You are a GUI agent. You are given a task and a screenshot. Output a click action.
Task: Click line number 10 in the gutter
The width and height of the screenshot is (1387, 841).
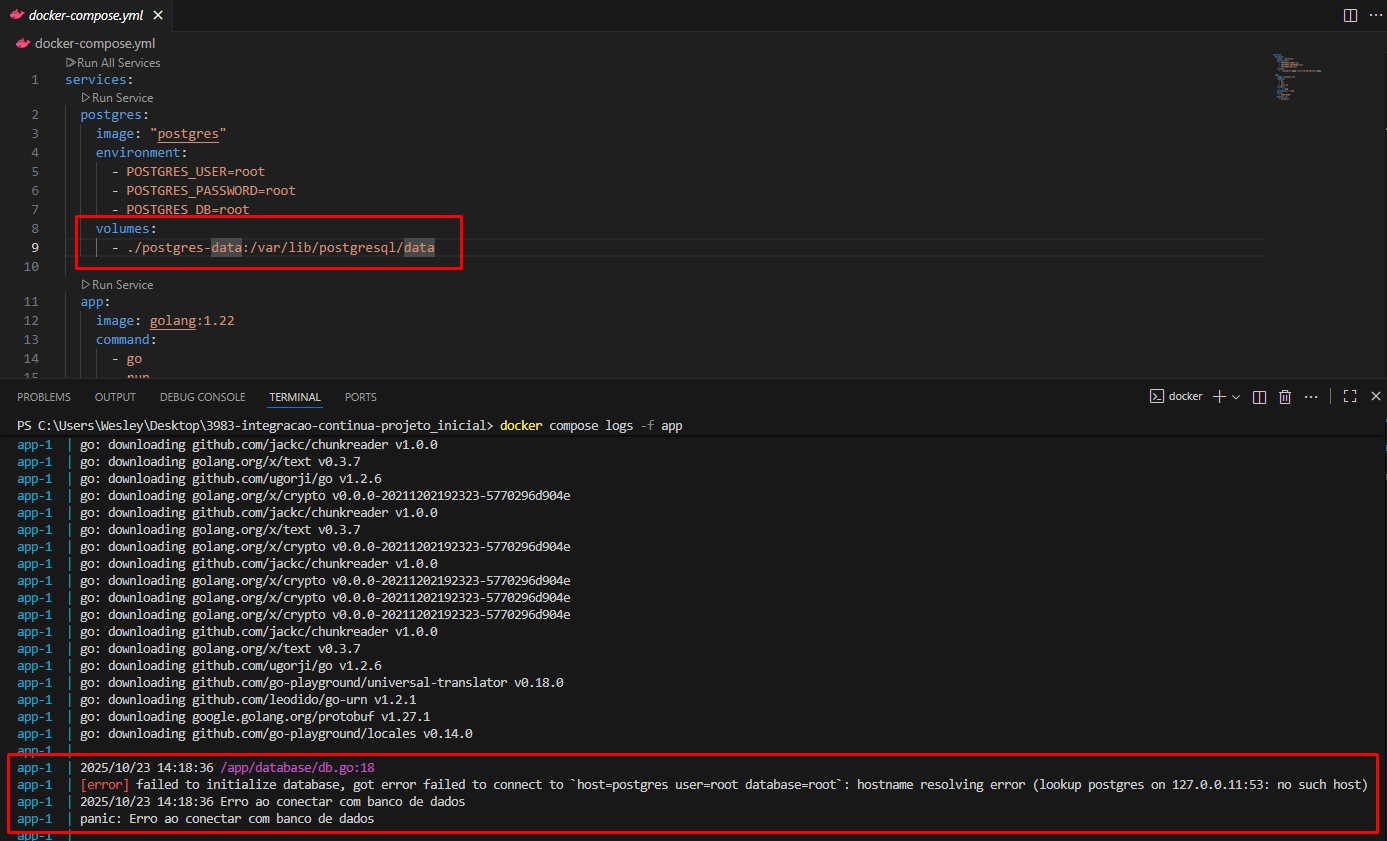click(x=31, y=266)
